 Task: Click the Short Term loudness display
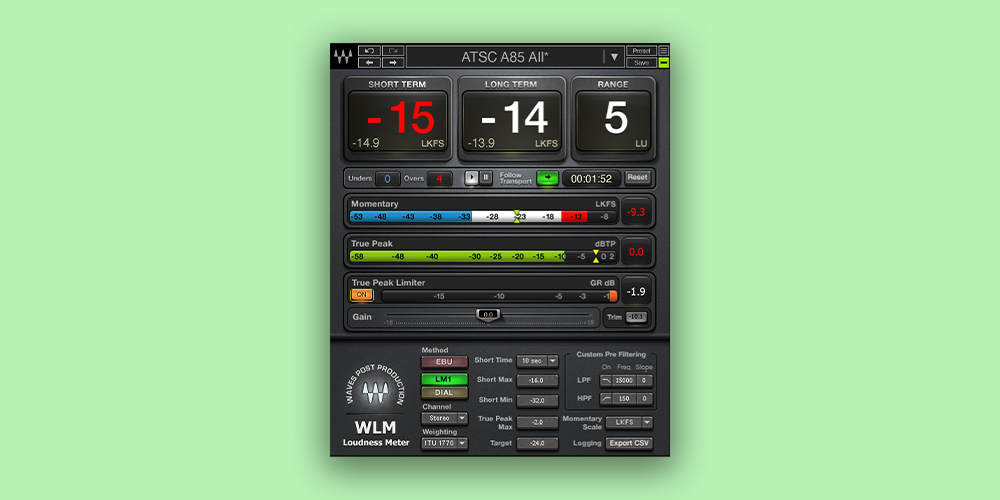pyautogui.click(x=397, y=121)
